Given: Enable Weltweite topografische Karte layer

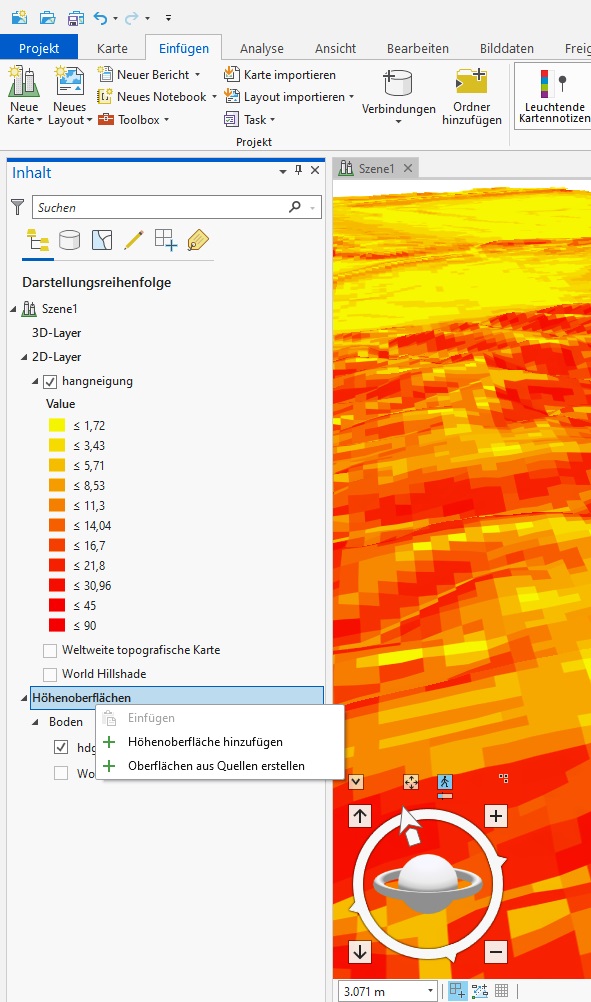Looking at the screenshot, I should click(50, 651).
